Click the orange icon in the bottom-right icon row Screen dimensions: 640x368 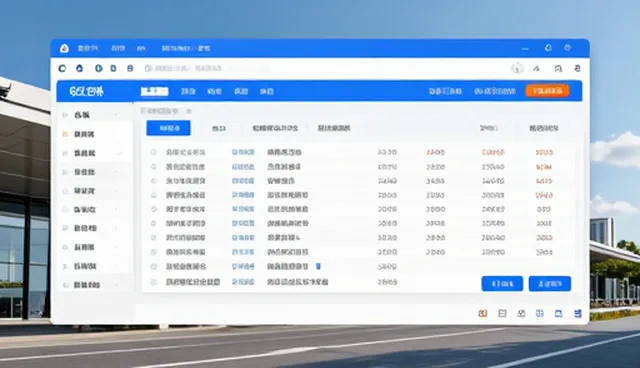[483, 313]
